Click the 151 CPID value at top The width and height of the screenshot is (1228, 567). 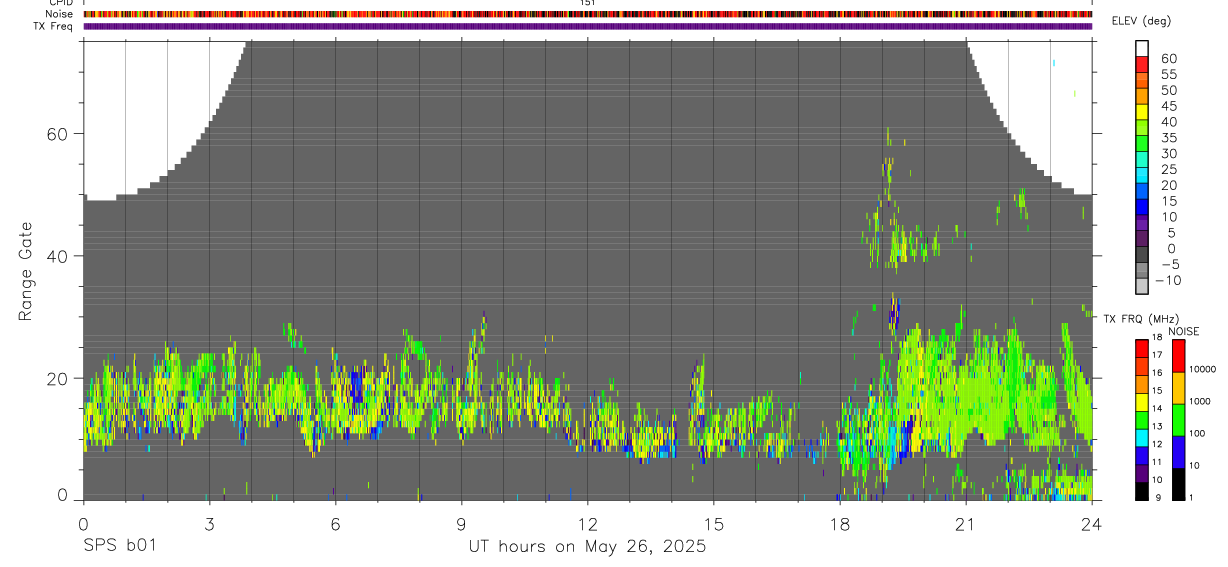click(588, 3)
